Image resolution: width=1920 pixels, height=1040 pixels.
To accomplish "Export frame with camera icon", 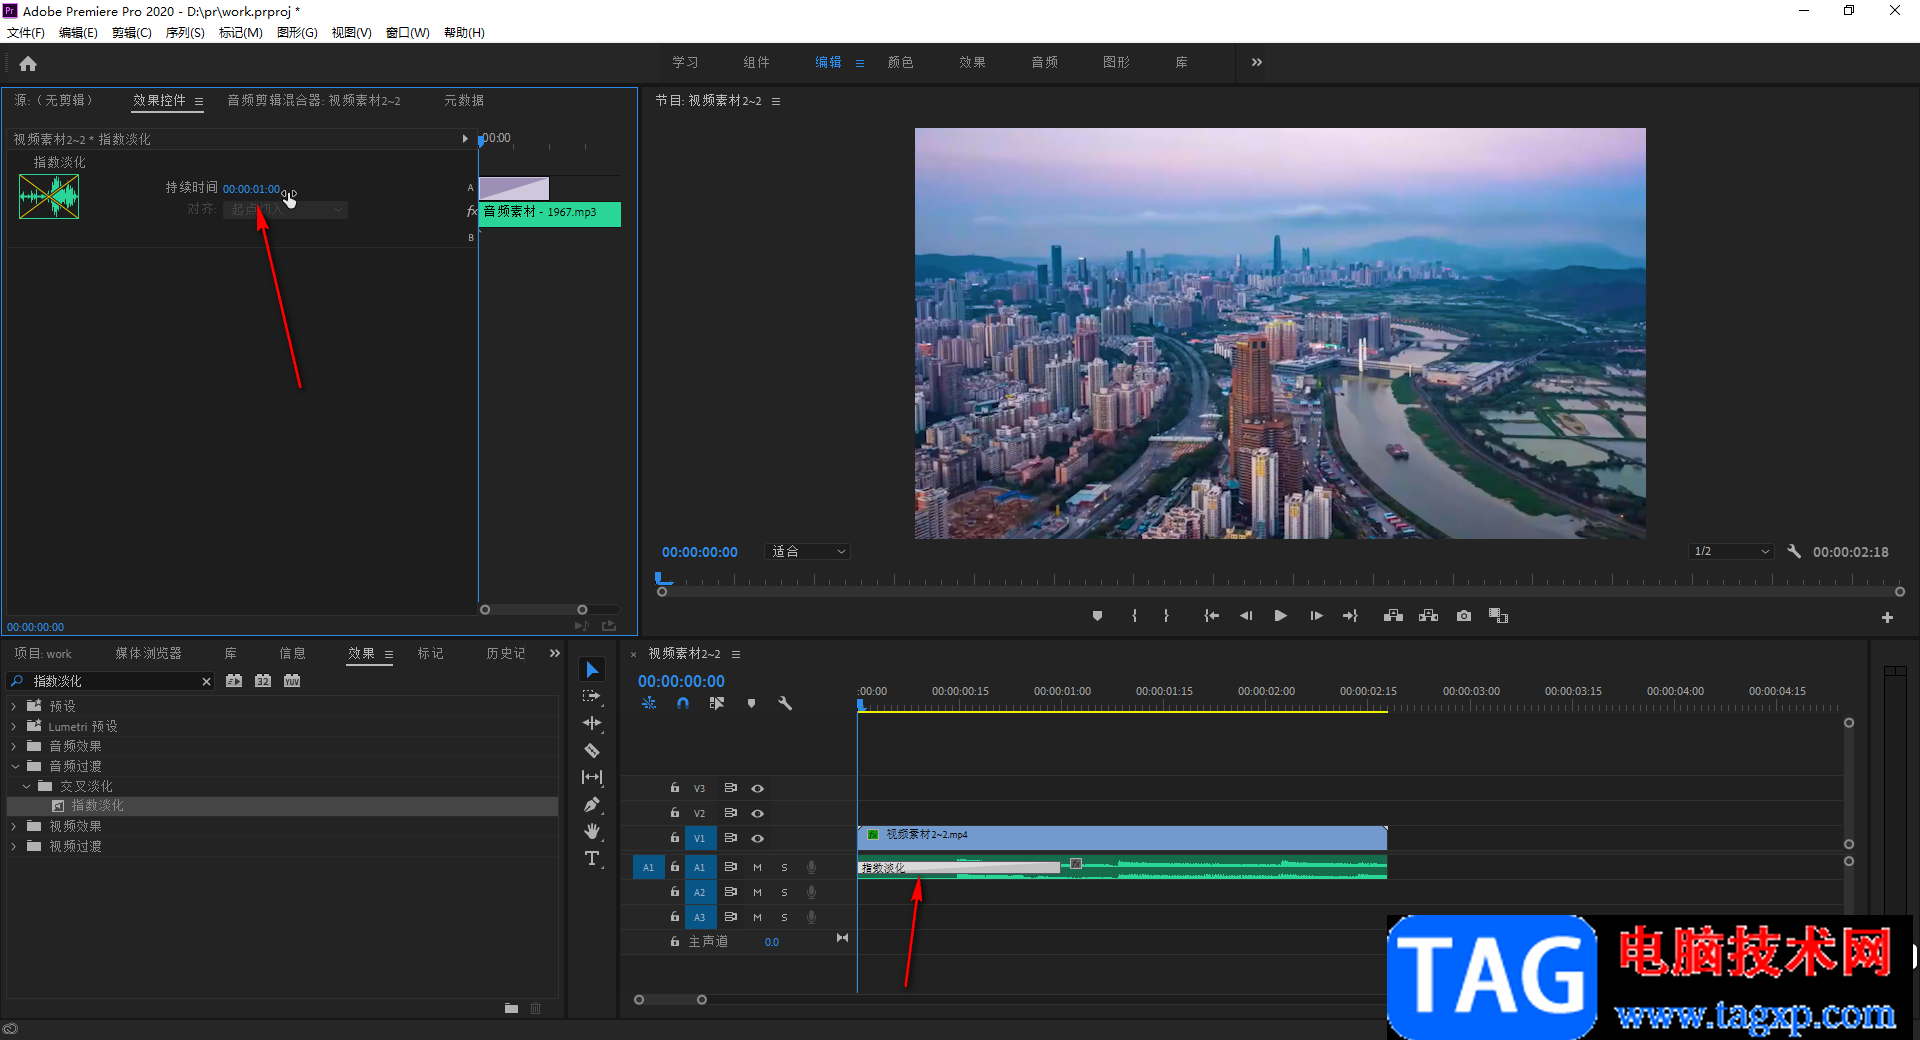I will coord(1464,616).
